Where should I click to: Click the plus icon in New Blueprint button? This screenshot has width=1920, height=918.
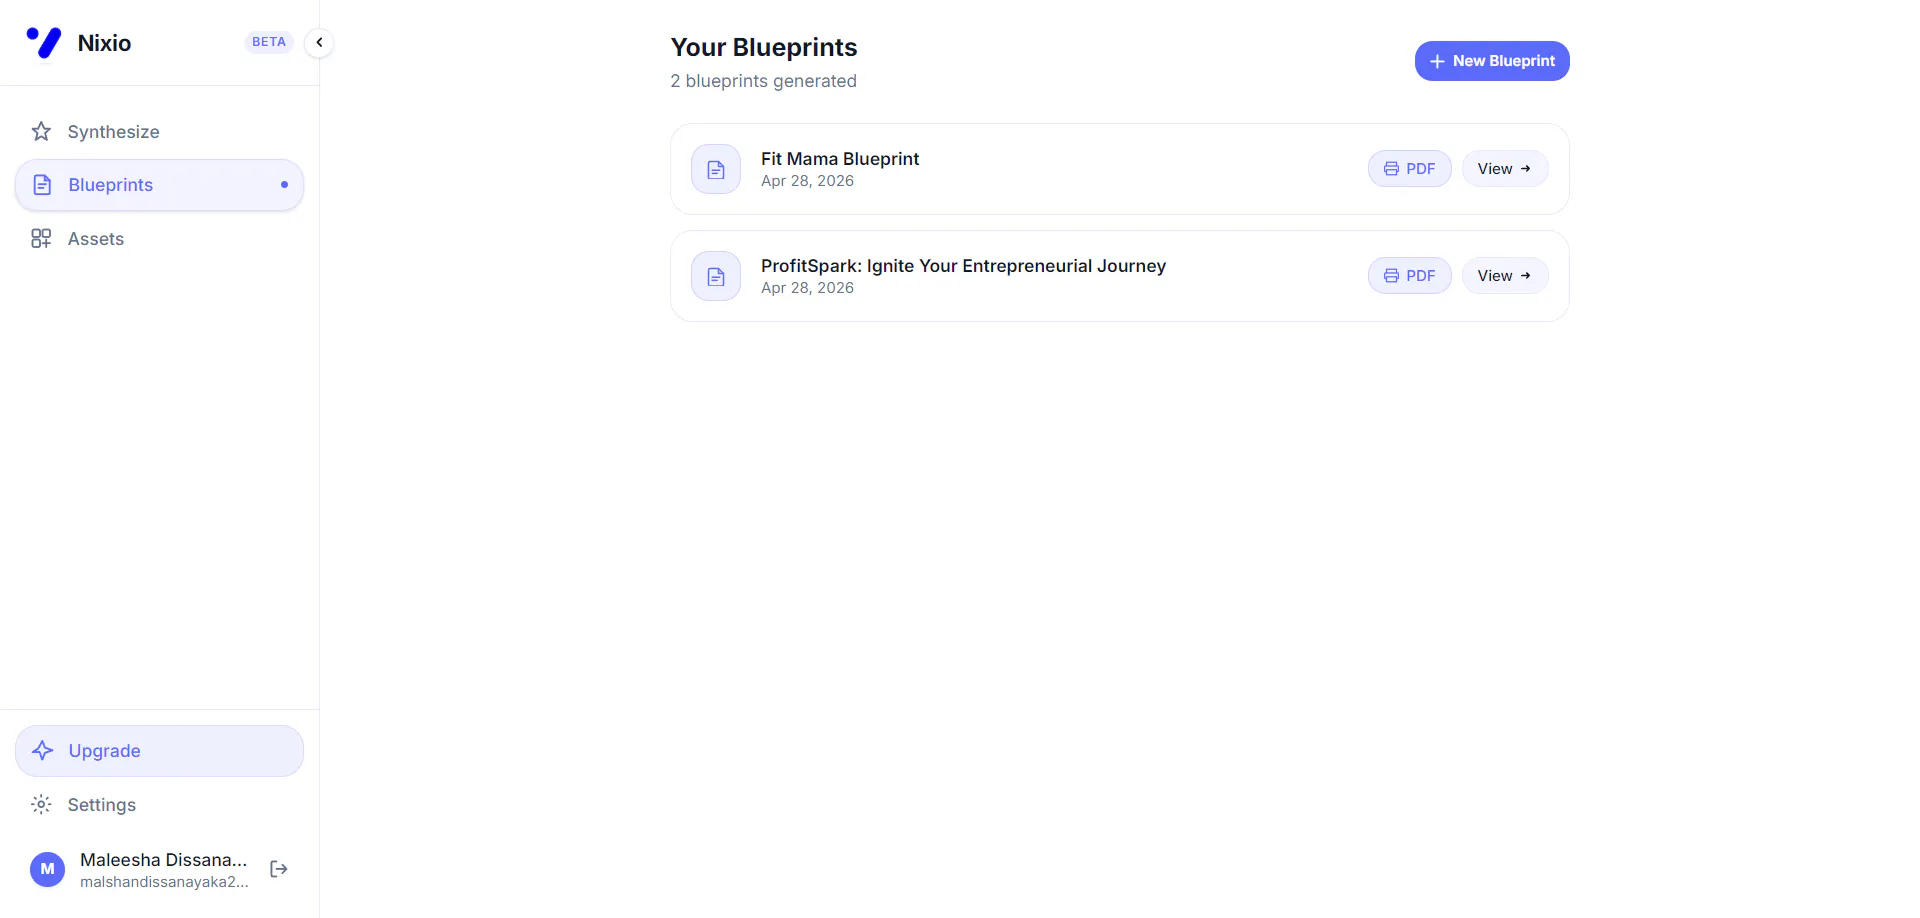[x=1437, y=61]
